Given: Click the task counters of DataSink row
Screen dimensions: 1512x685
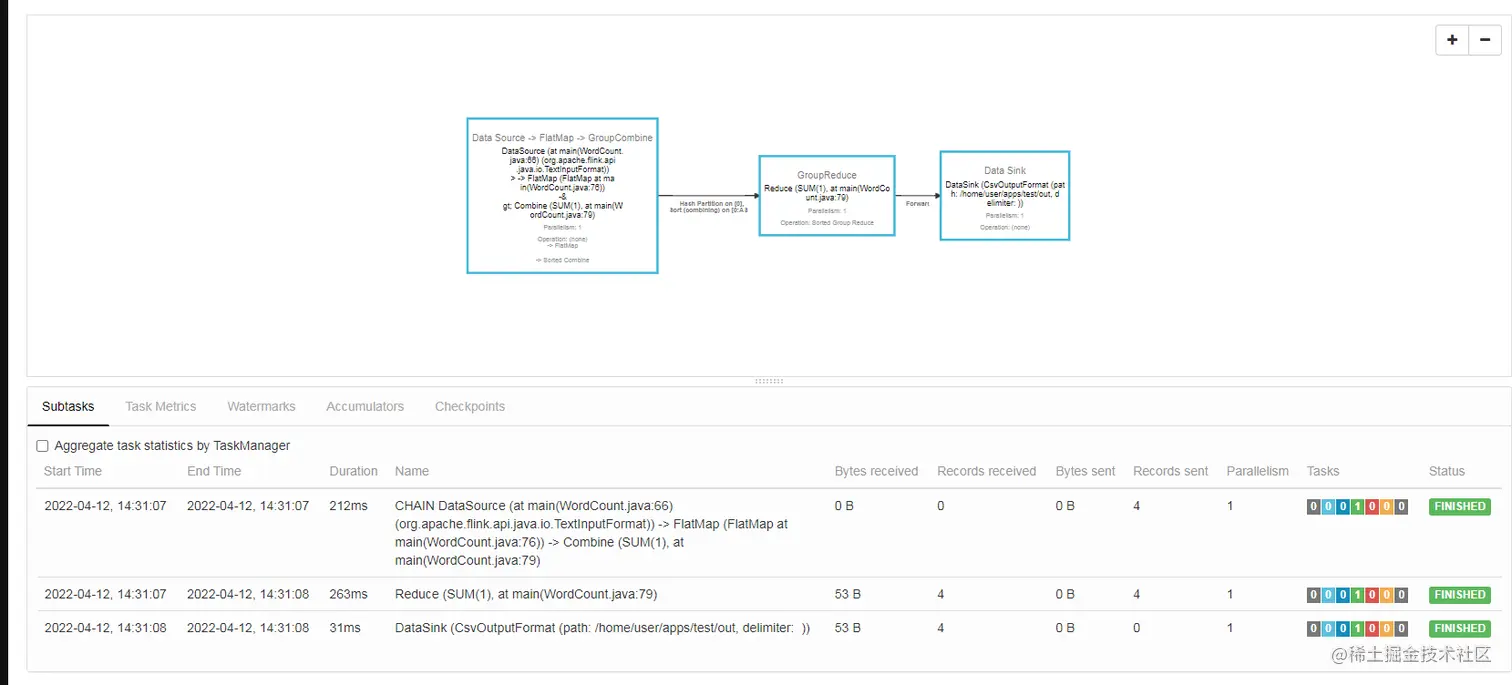Looking at the screenshot, I should coord(1357,628).
